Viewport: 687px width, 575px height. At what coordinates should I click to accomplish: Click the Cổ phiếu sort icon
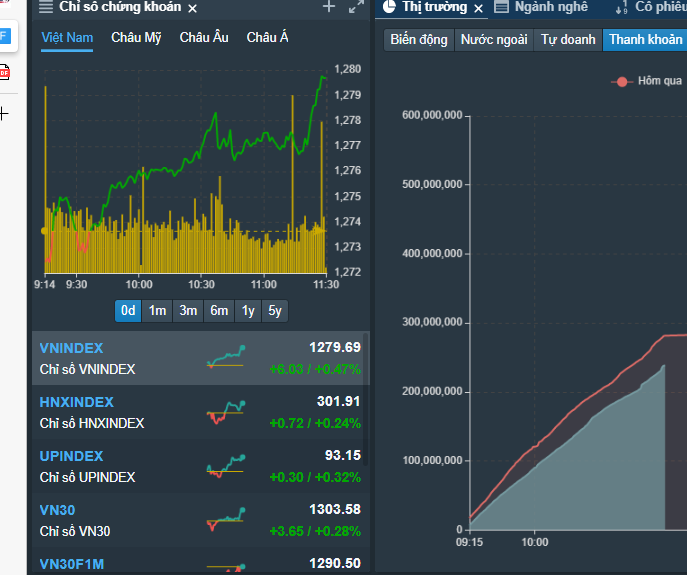(x=622, y=7)
